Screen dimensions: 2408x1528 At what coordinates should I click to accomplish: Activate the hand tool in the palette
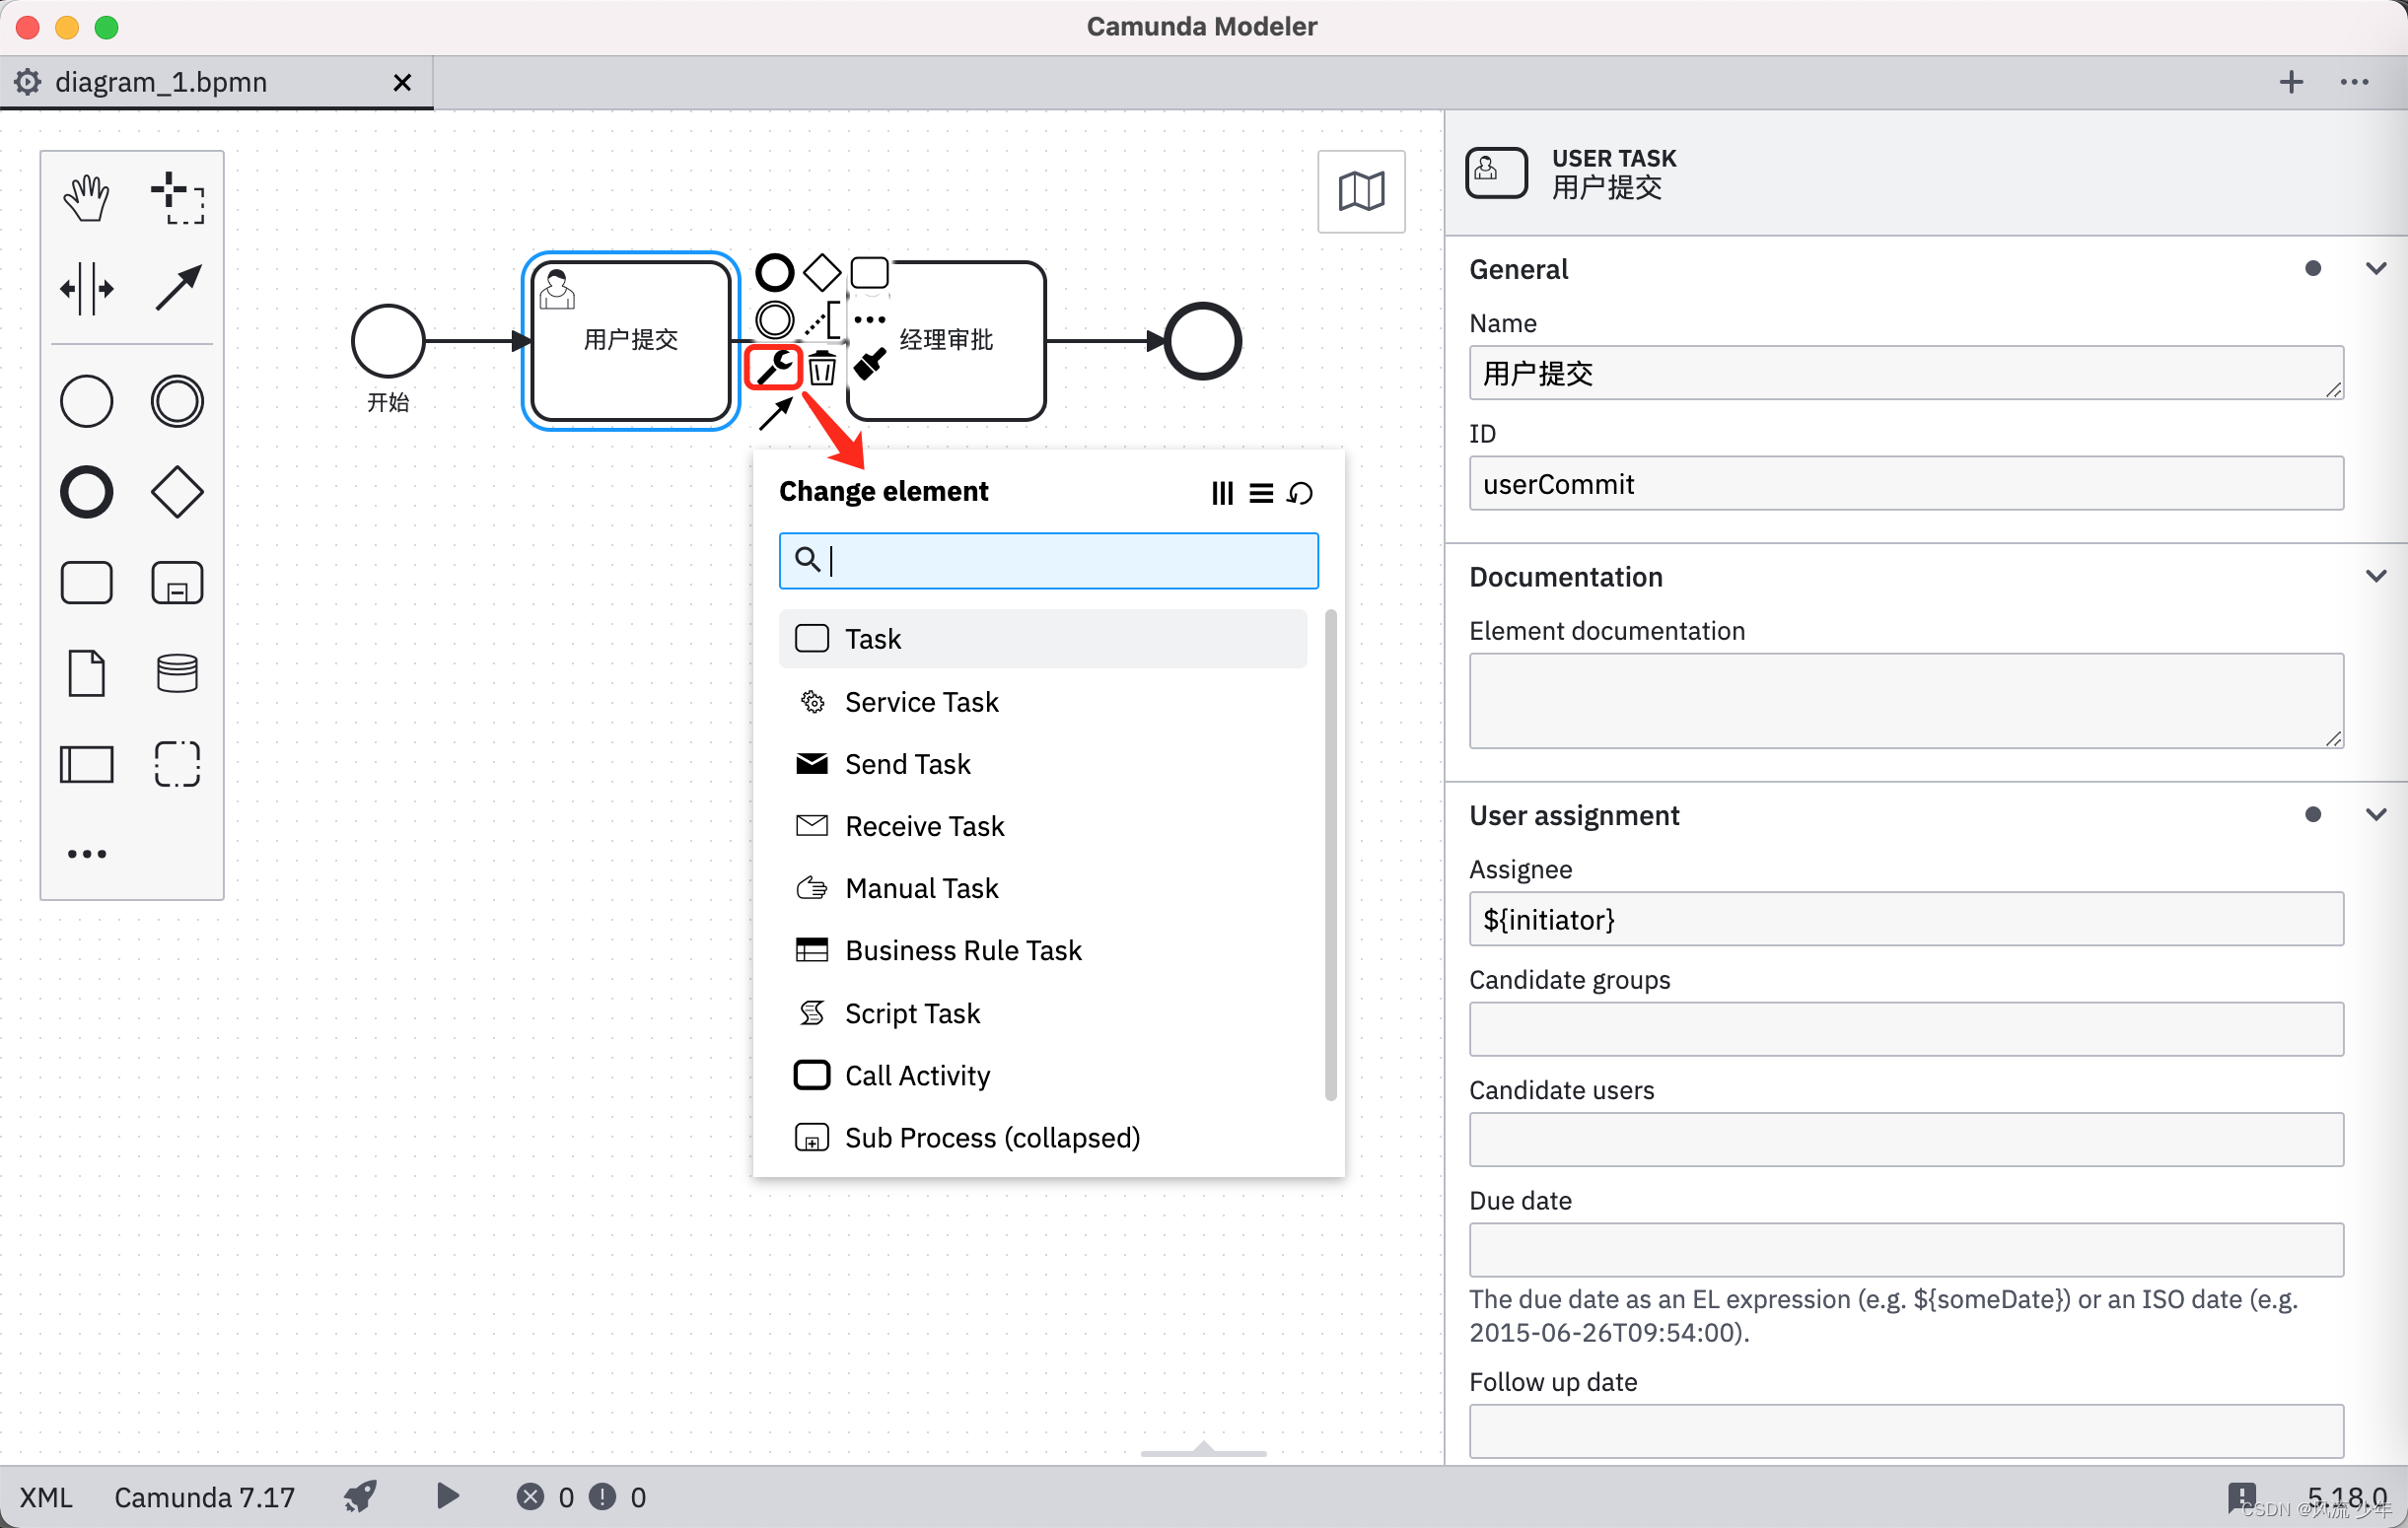pyautogui.click(x=87, y=197)
